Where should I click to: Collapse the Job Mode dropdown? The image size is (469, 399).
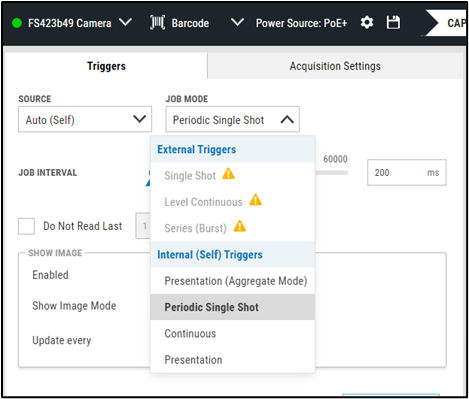click(287, 119)
